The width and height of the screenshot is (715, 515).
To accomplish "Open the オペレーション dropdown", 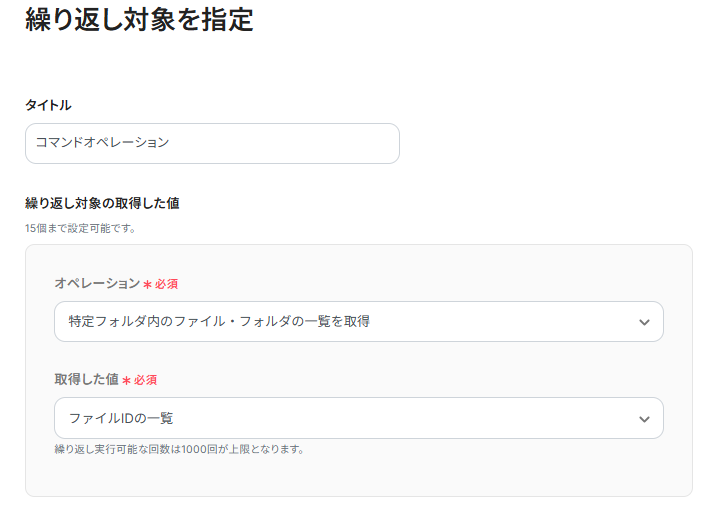I will point(358,322).
